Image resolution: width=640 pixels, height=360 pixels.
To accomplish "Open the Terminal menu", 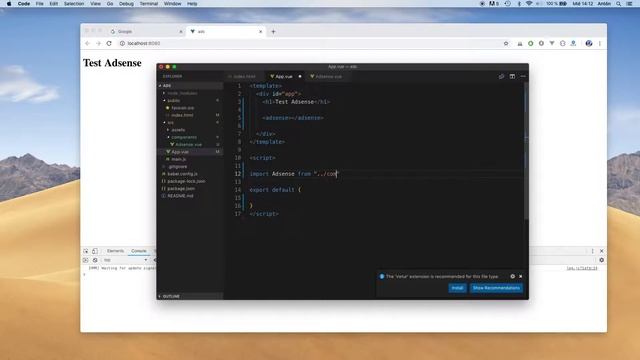I will (149, 4).
